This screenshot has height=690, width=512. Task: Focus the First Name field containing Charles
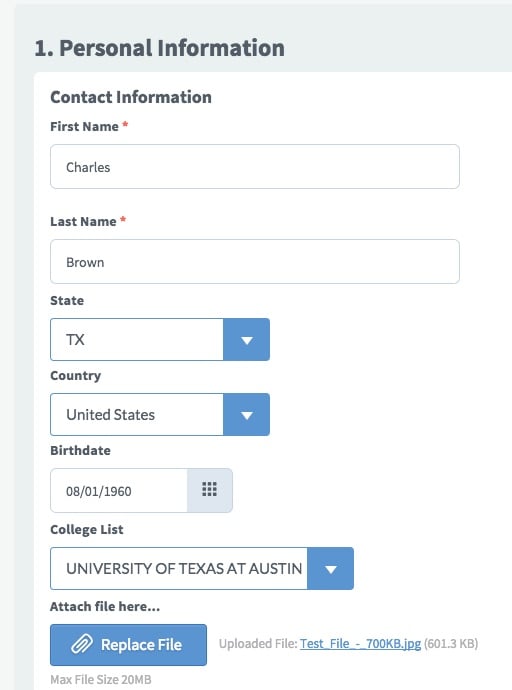click(x=255, y=167)
